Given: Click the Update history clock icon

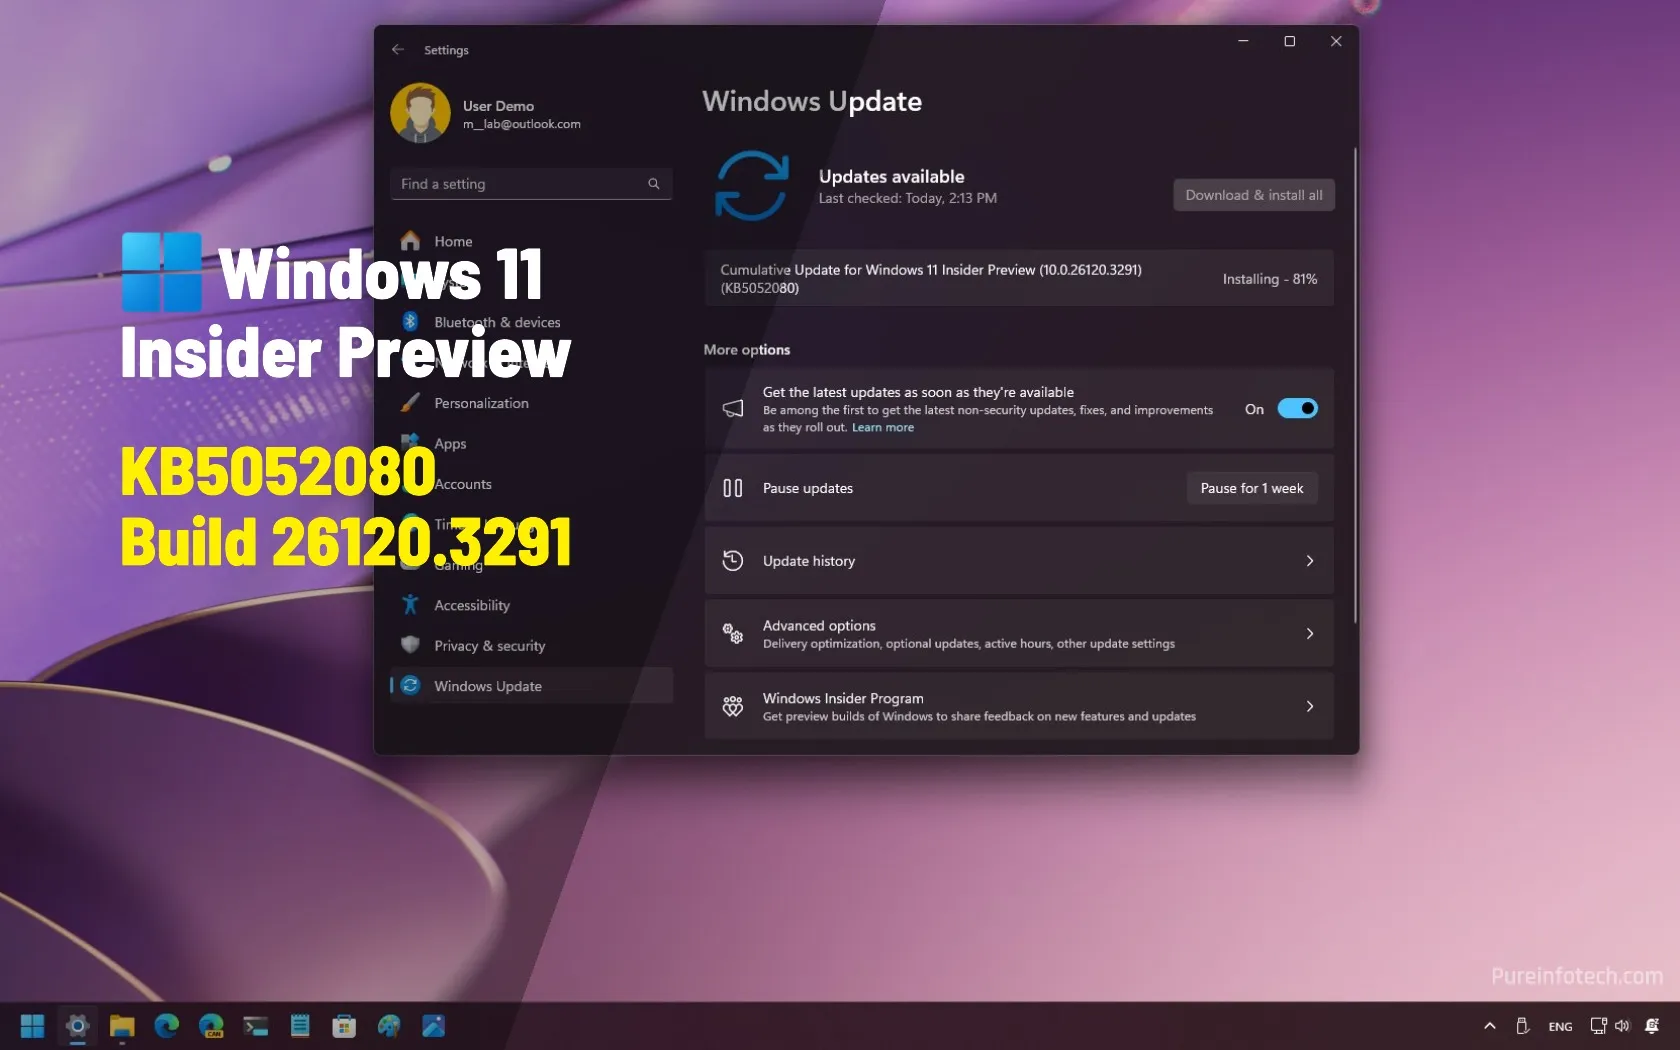Looking at the screenshot, I should 733,561.
